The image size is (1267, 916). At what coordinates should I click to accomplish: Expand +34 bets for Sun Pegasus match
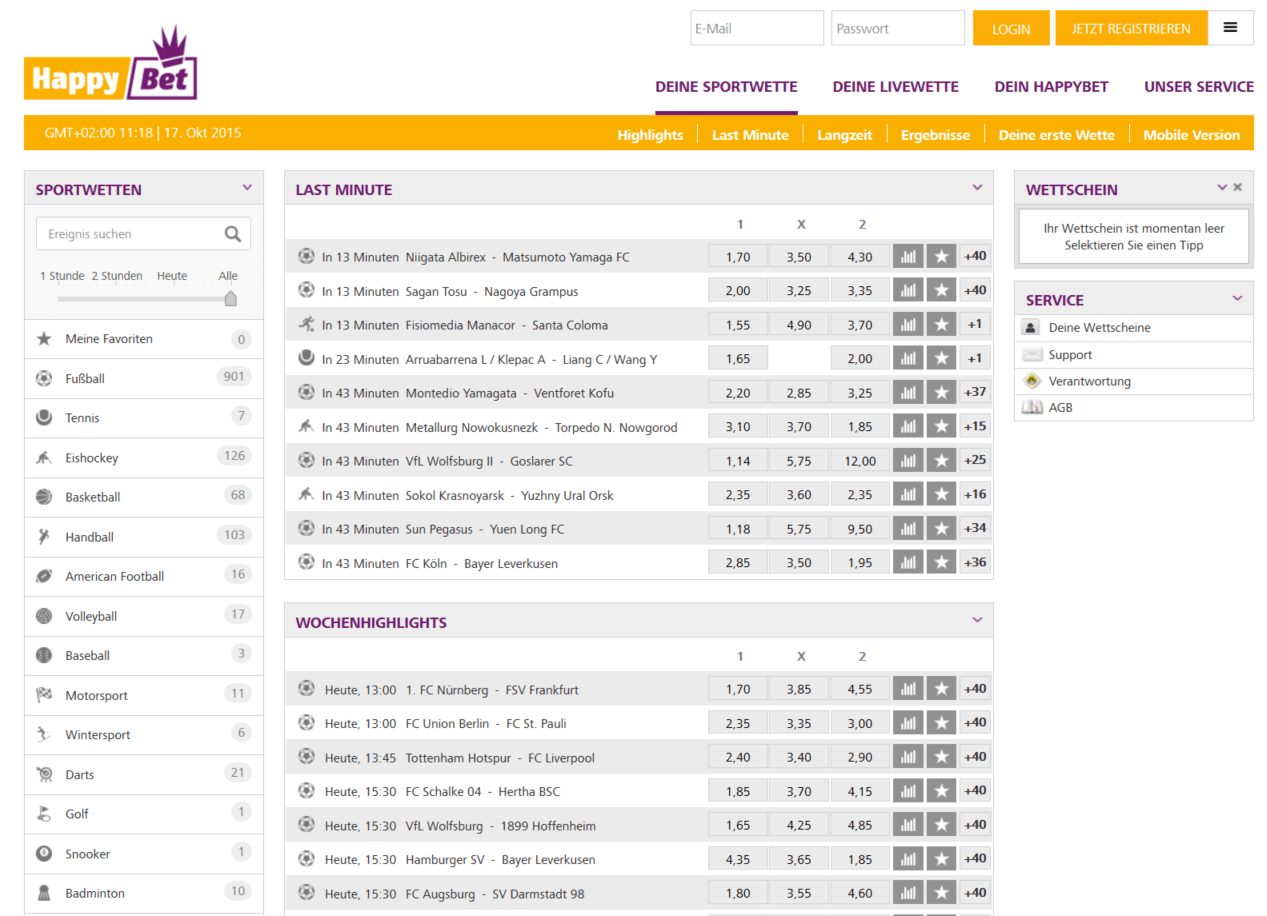click(975, 529)
